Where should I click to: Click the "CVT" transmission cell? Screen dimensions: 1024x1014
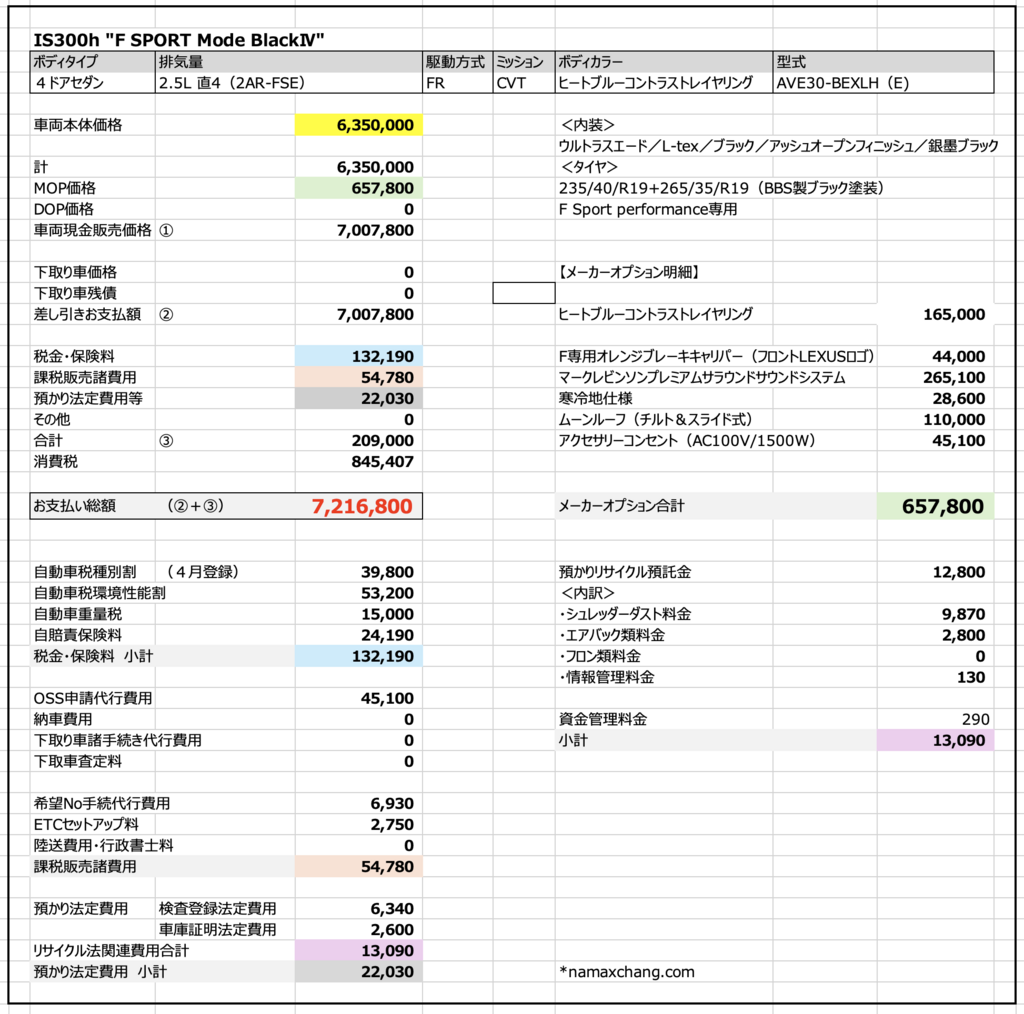click(x=524, y=83)
